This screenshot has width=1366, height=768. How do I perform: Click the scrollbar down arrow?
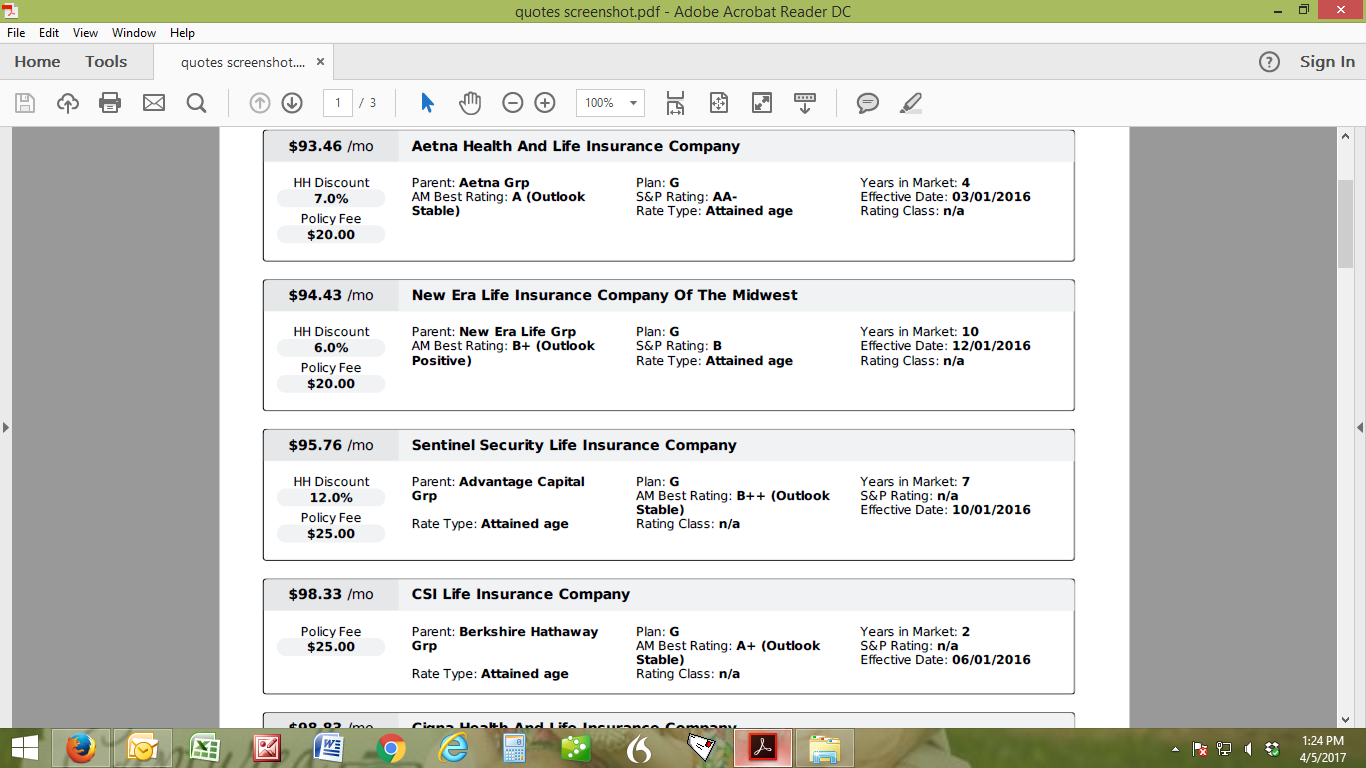(1346, 719)
